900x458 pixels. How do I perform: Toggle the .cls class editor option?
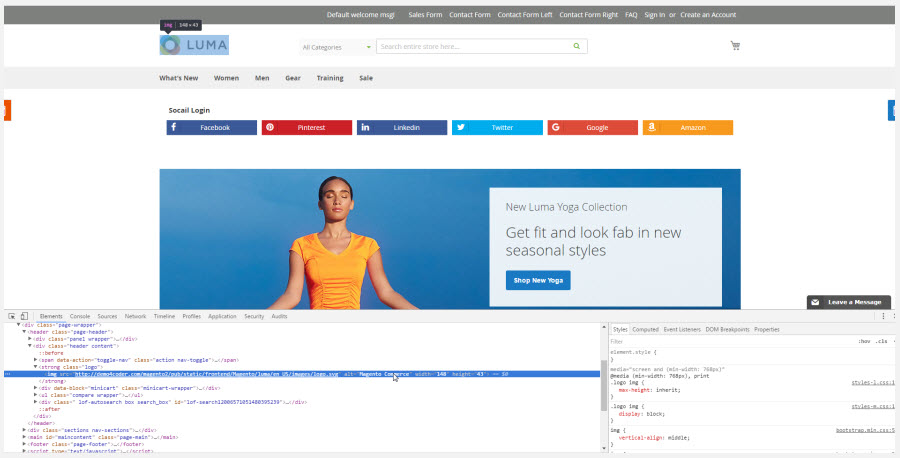pyautogui.click(x=882, y=341)
